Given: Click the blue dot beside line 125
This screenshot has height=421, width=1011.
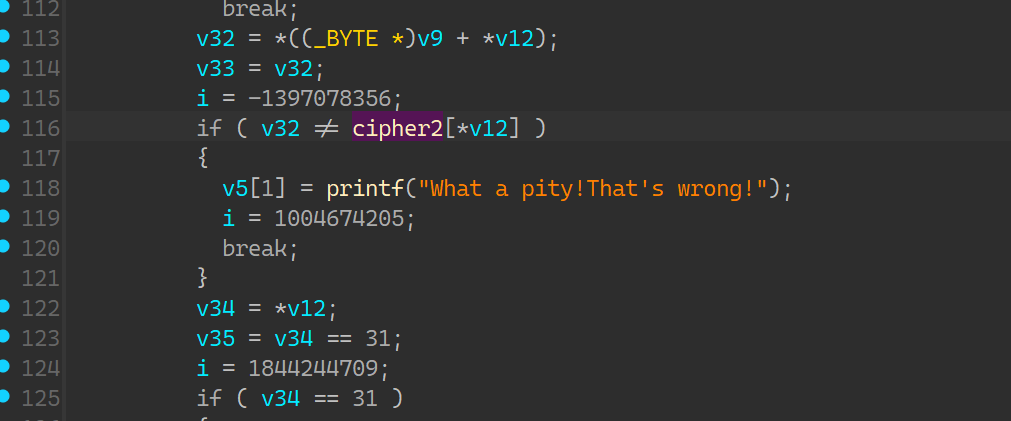Looking at the screenshot, I should (5, 397).
